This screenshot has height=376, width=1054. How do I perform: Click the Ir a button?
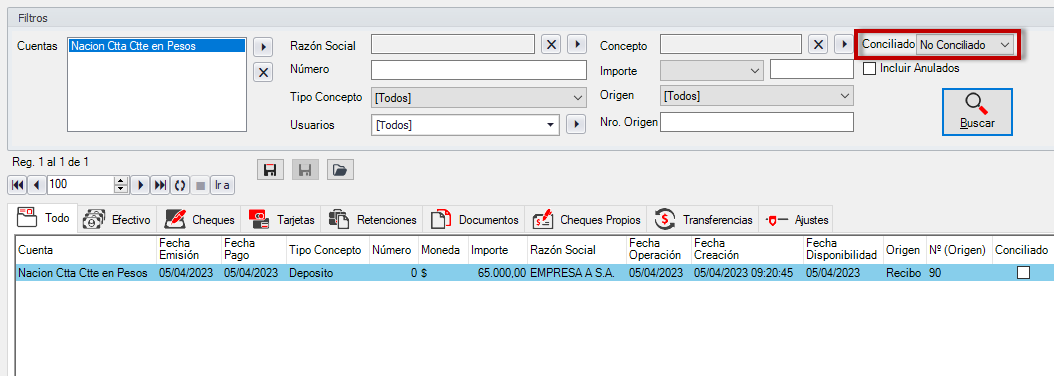point(222,185)
